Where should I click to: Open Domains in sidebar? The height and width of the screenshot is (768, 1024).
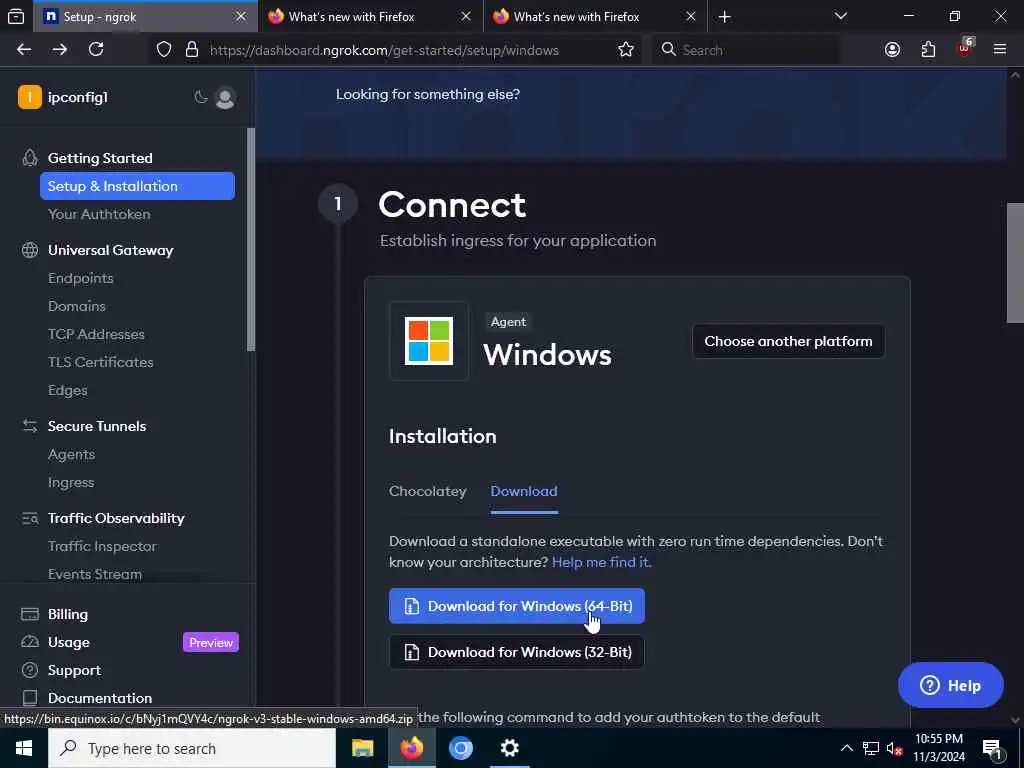(x=77, y=306)
